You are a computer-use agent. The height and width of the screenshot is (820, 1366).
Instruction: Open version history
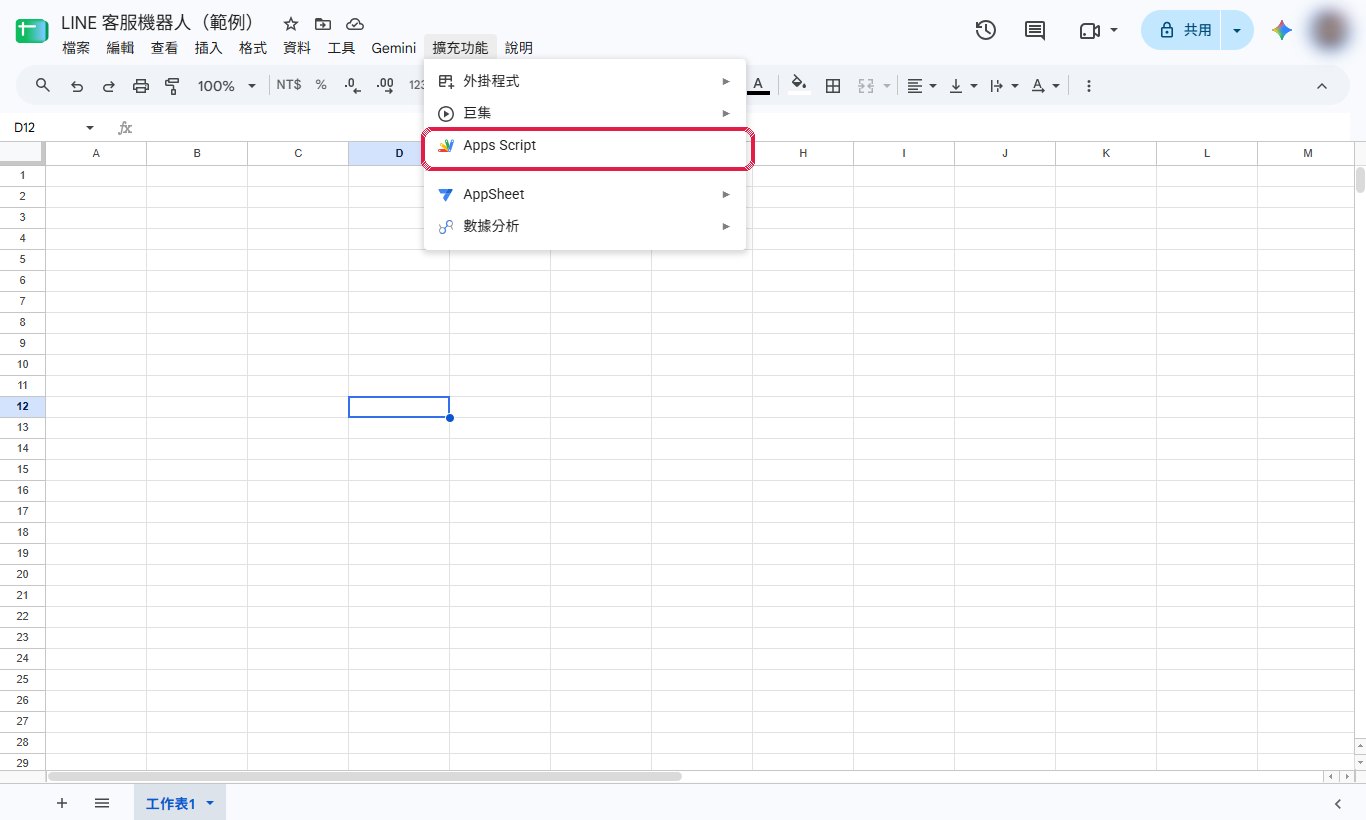[x=986, y=30]
